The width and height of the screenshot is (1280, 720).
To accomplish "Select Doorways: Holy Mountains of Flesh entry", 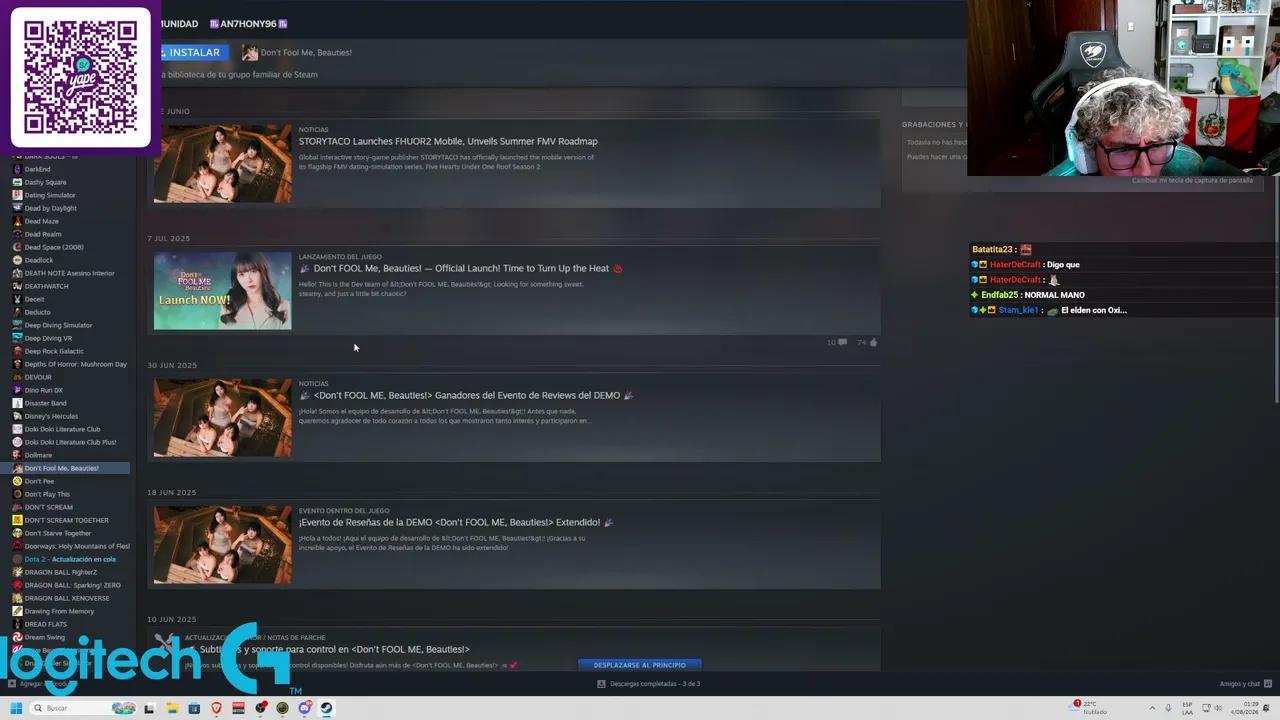I will (77, 546).
